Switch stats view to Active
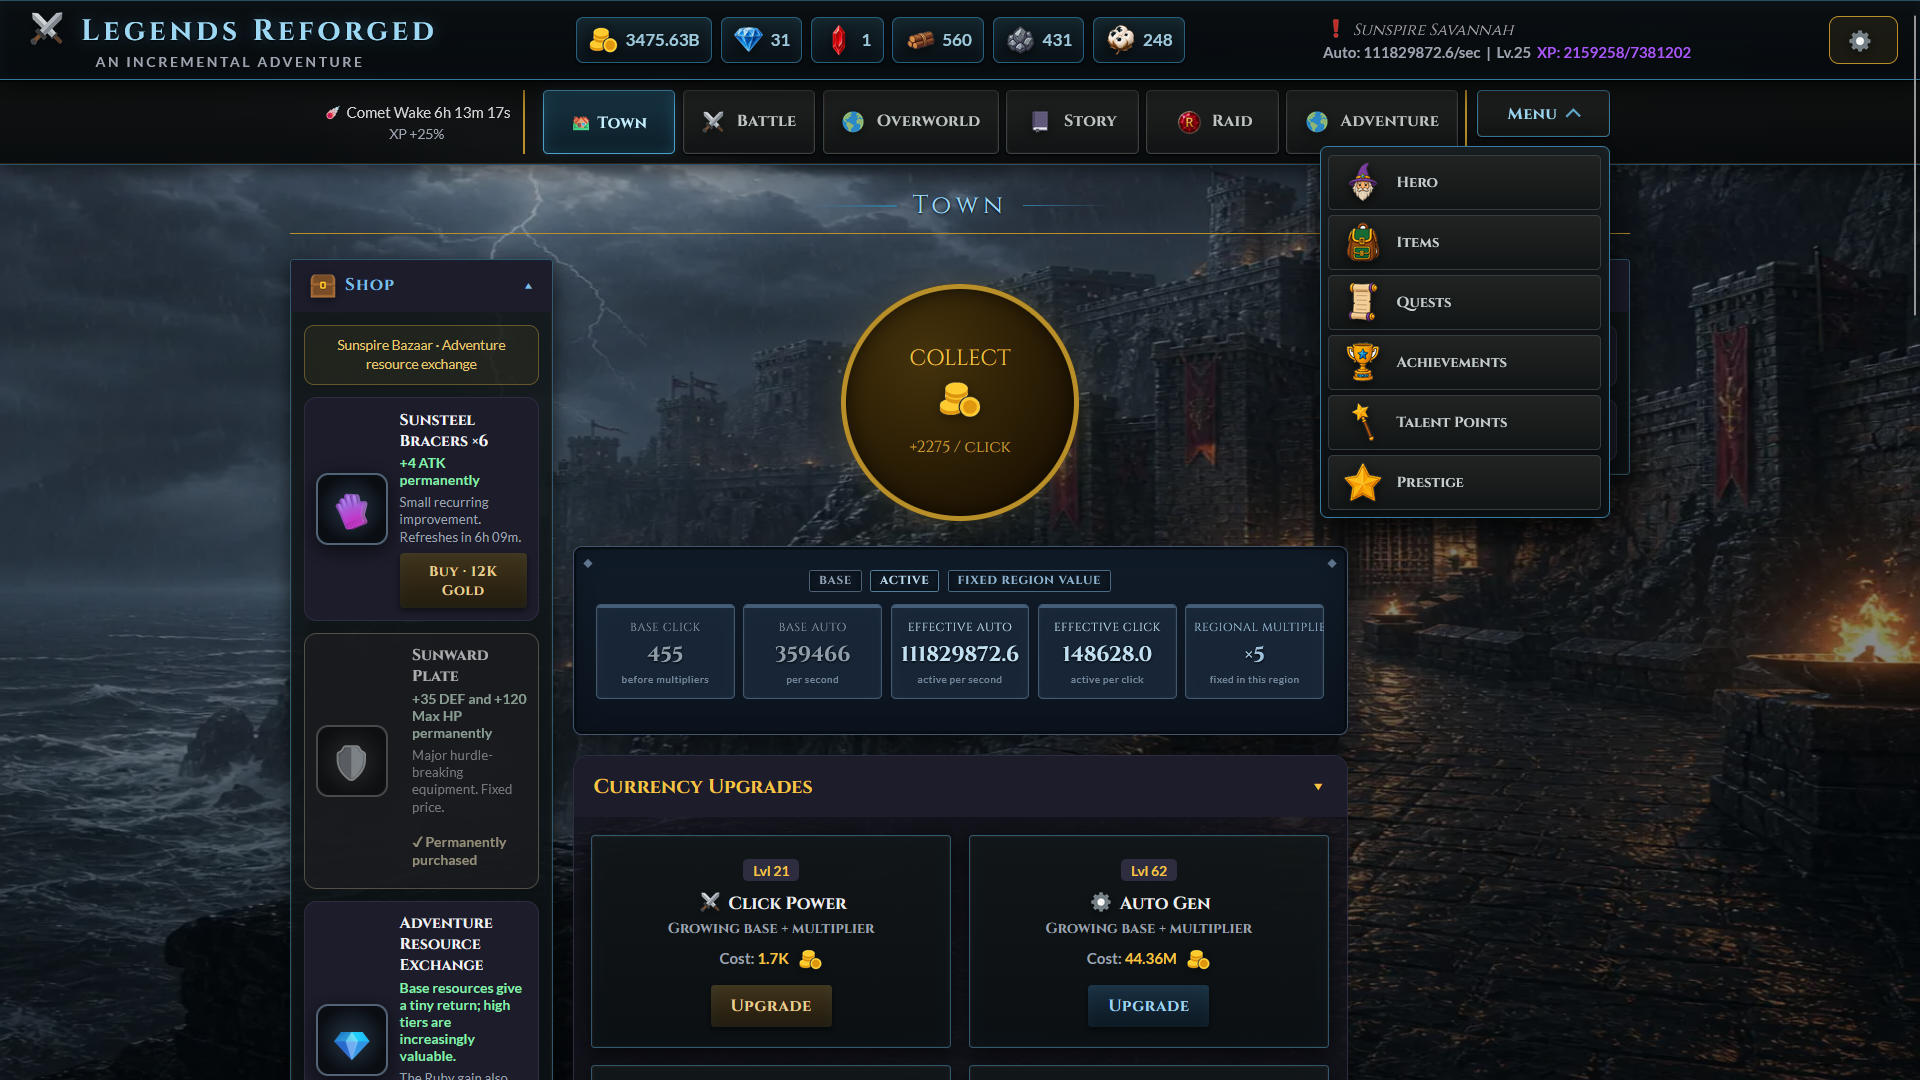The height and width of the screenshot is (1080, 1920). click(x=904, y=580)
